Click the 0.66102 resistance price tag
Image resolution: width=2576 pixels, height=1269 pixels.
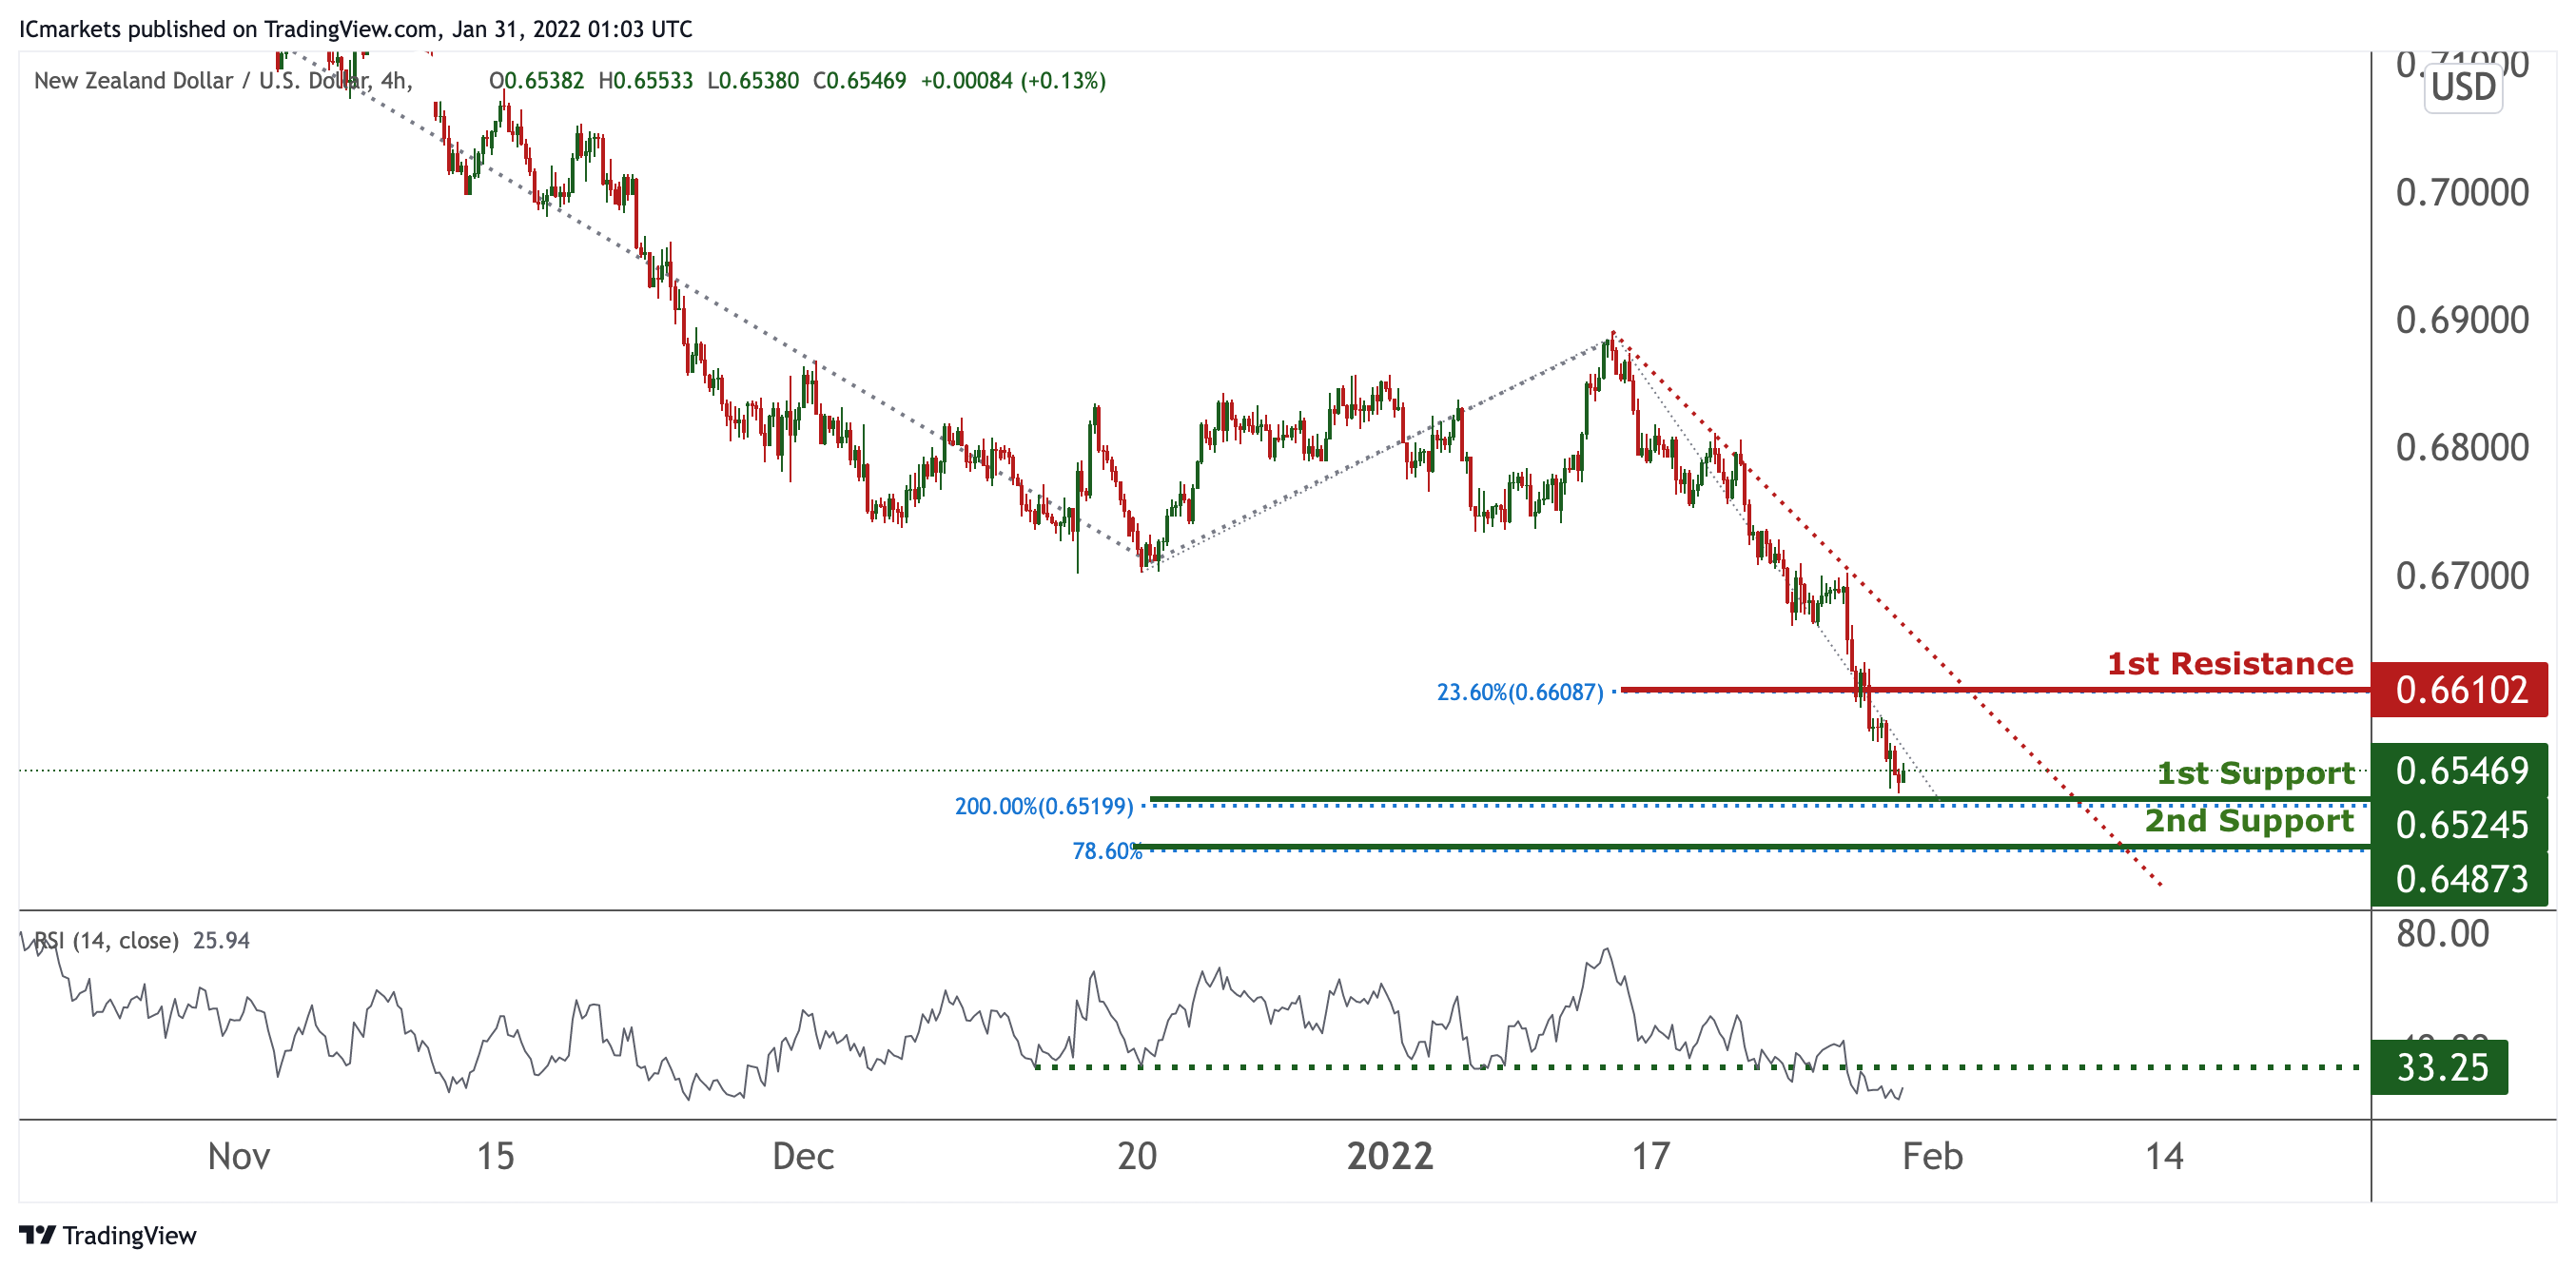[x=2460, y=690]
